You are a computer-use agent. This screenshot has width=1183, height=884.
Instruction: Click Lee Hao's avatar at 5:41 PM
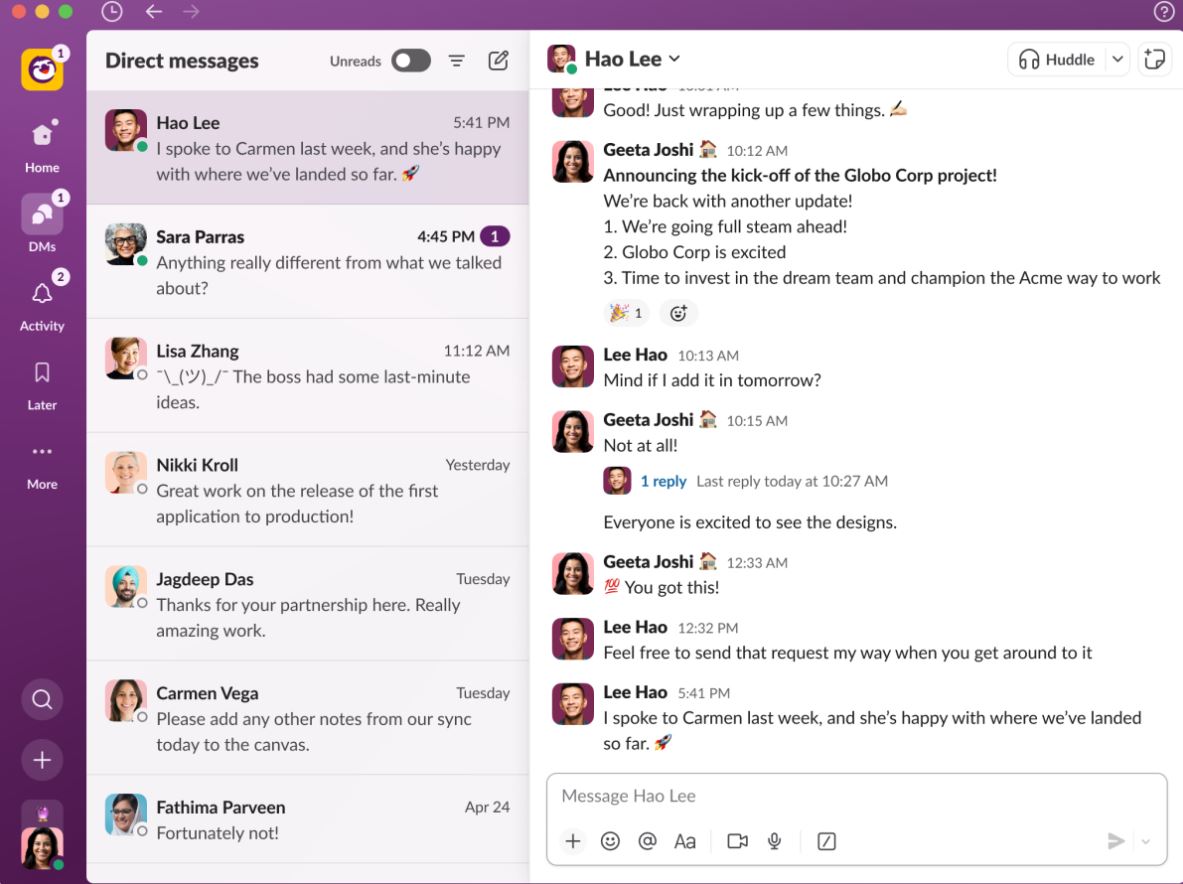[x=573, y=704]
